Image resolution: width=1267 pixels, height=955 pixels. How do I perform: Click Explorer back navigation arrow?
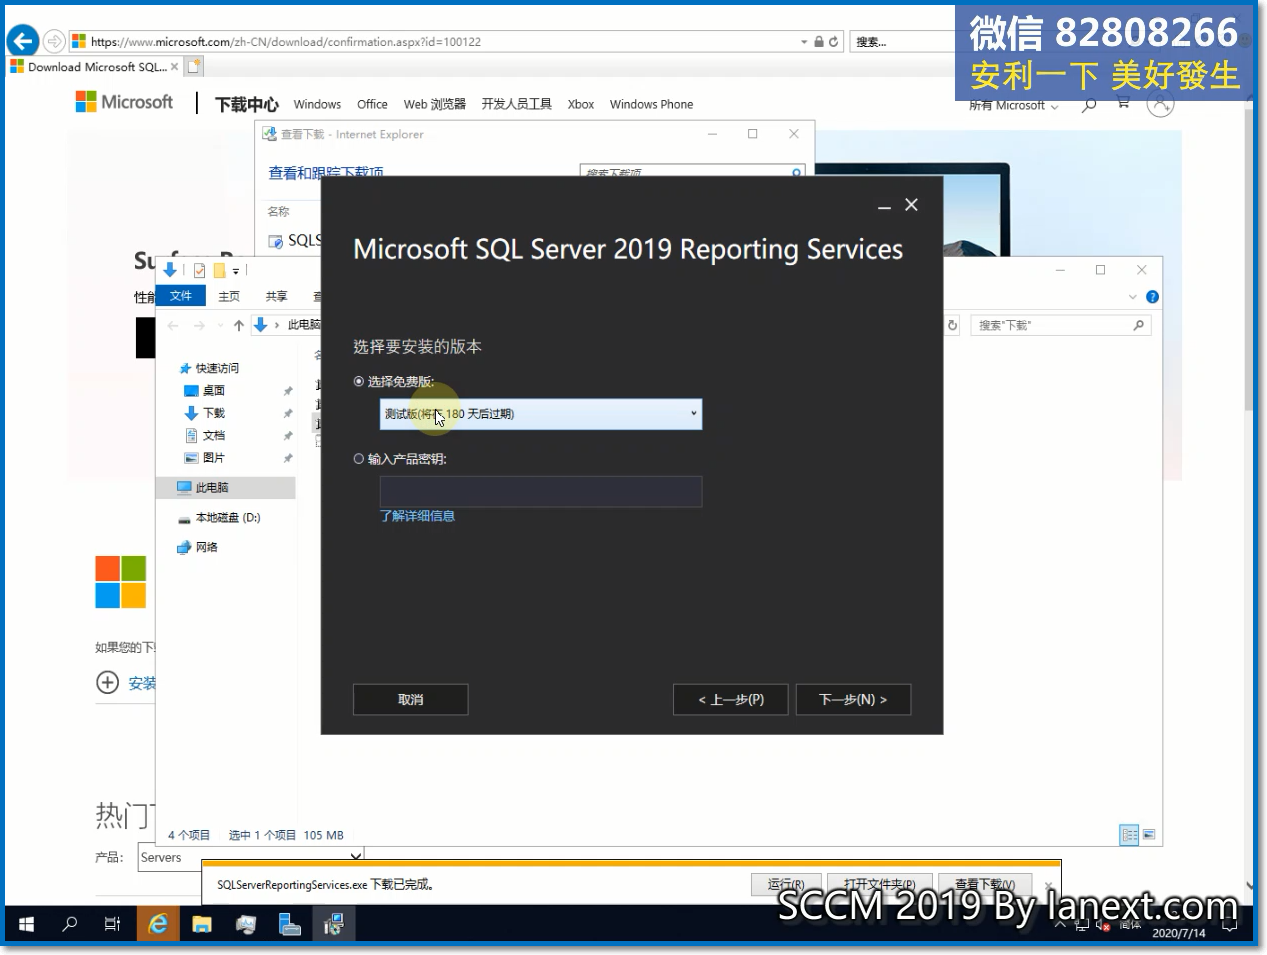(x=173, y=325)
